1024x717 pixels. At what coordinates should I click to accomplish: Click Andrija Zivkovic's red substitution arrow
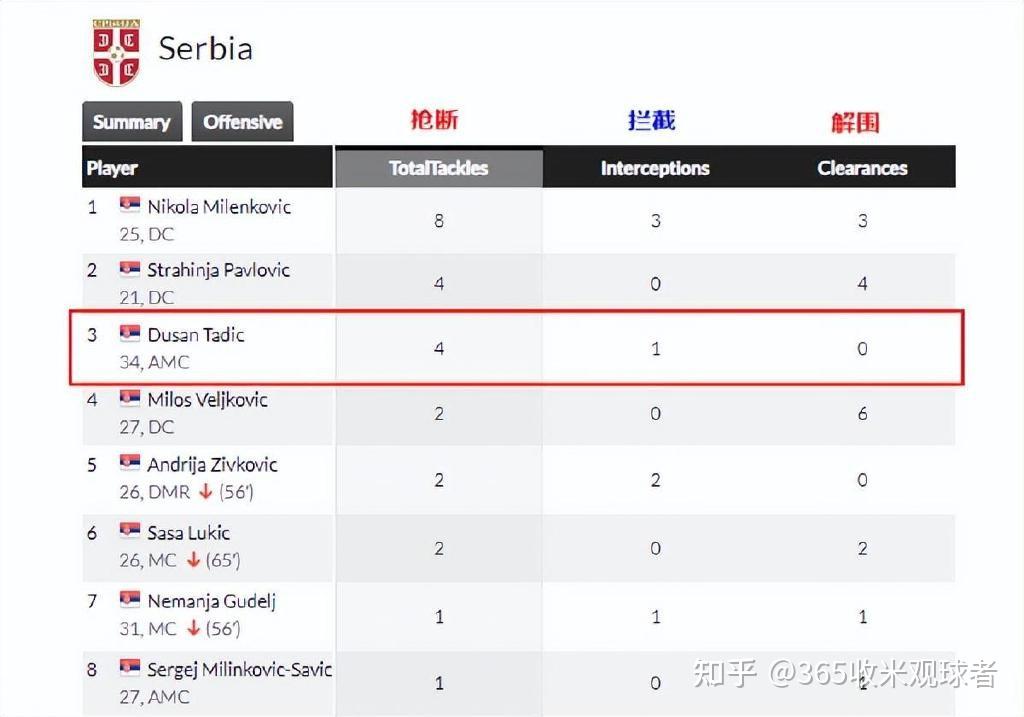pyautogui.click(x=205, y=492)
